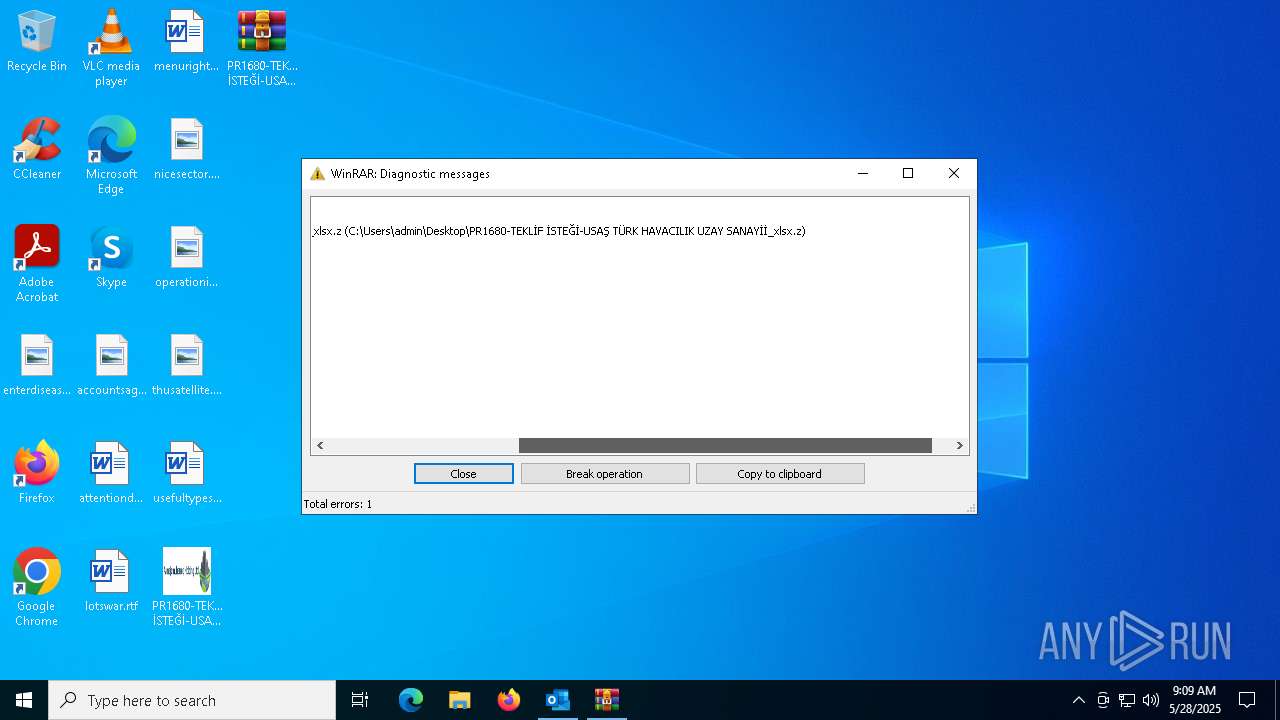Close the WinRAR Diagnostic messages window via X

tap(954, 174)
